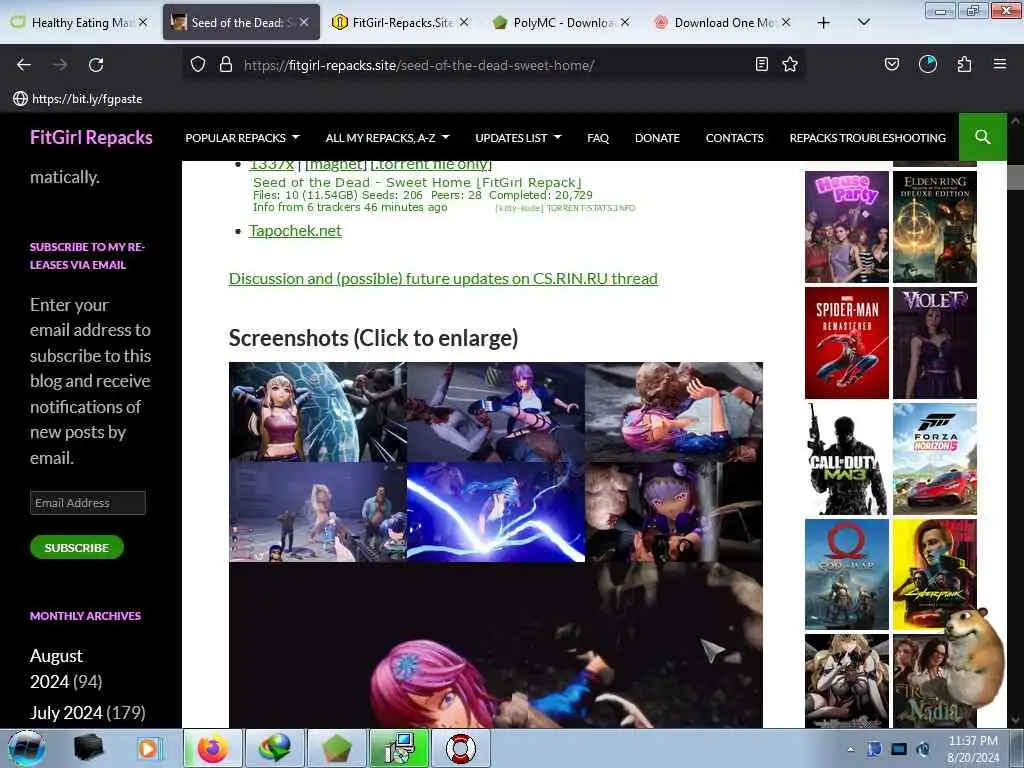Screen dimensions: 1024x768
Task: Open Firefox hamburger application menu
Action: pyautogui.click(x=999, y=64)
